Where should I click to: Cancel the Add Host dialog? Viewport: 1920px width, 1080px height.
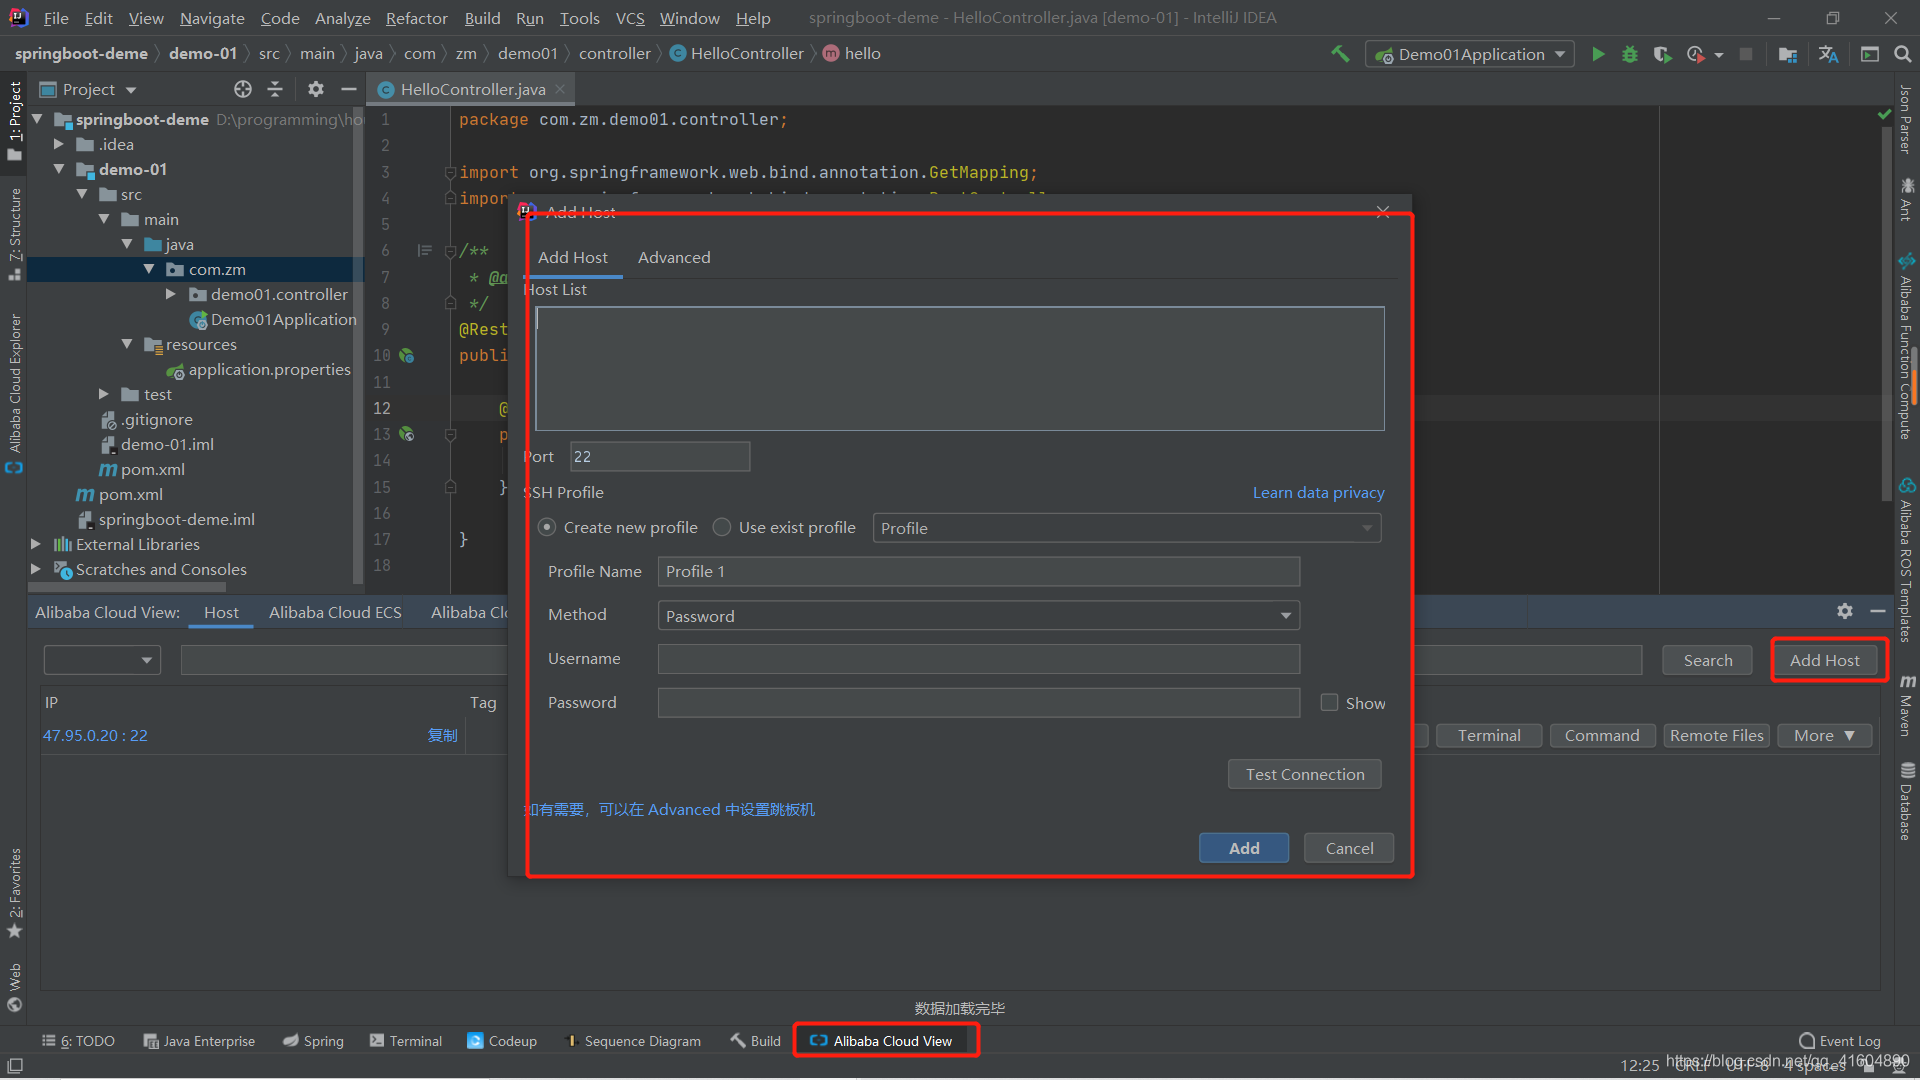(1349, 848)
